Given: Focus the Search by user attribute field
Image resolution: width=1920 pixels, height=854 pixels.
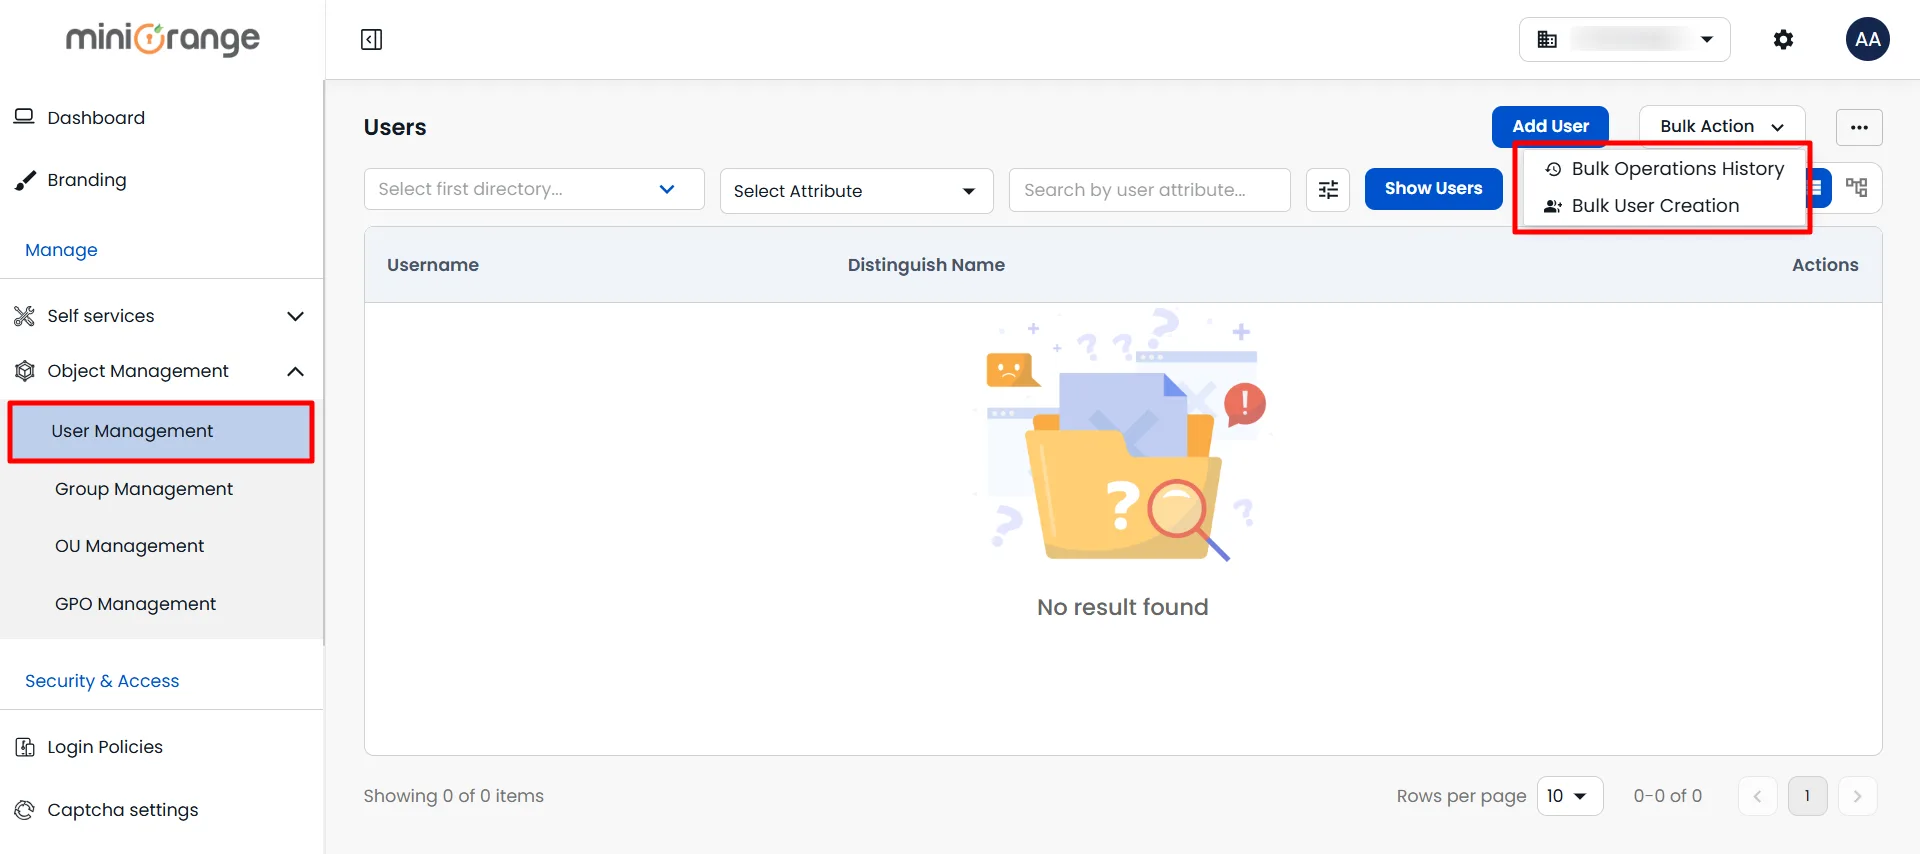Looking at the screenshot, I should (1149, 190).
